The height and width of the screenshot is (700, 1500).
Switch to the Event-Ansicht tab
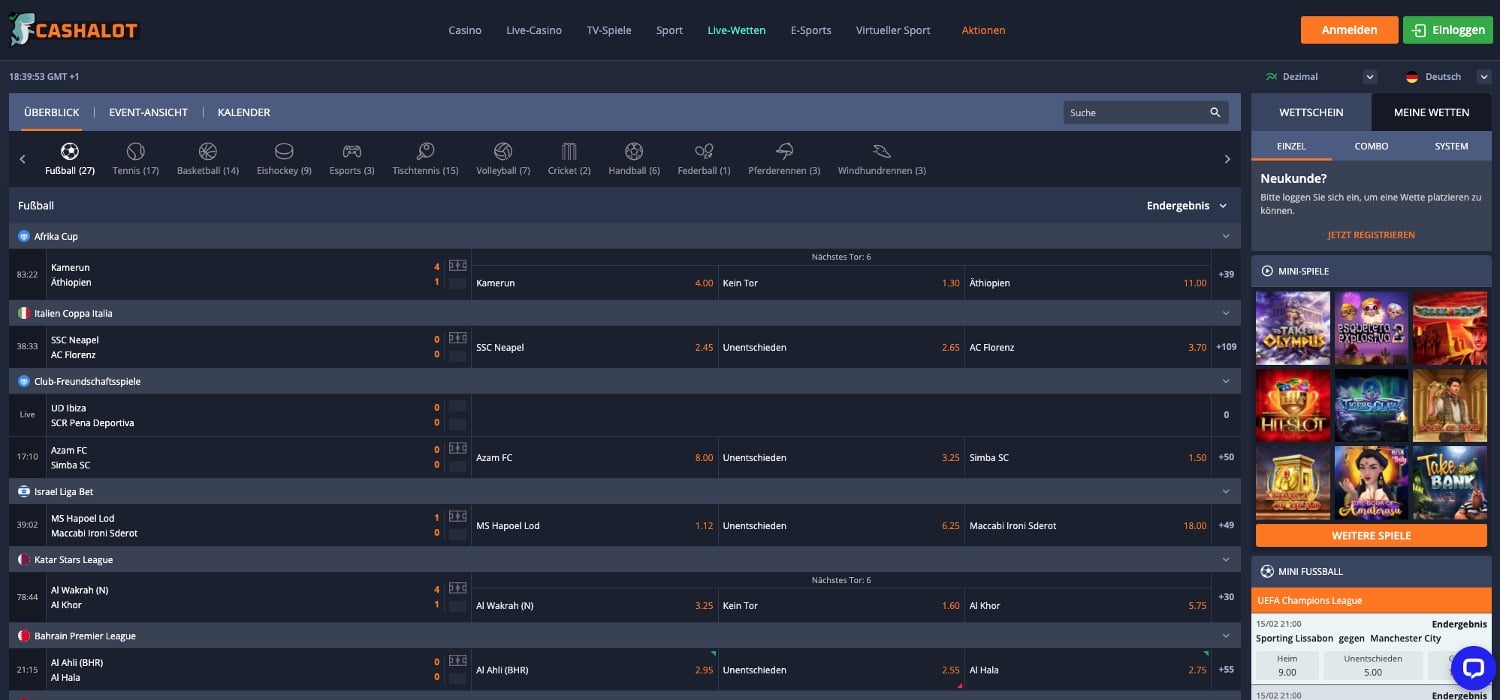[148, 113]
